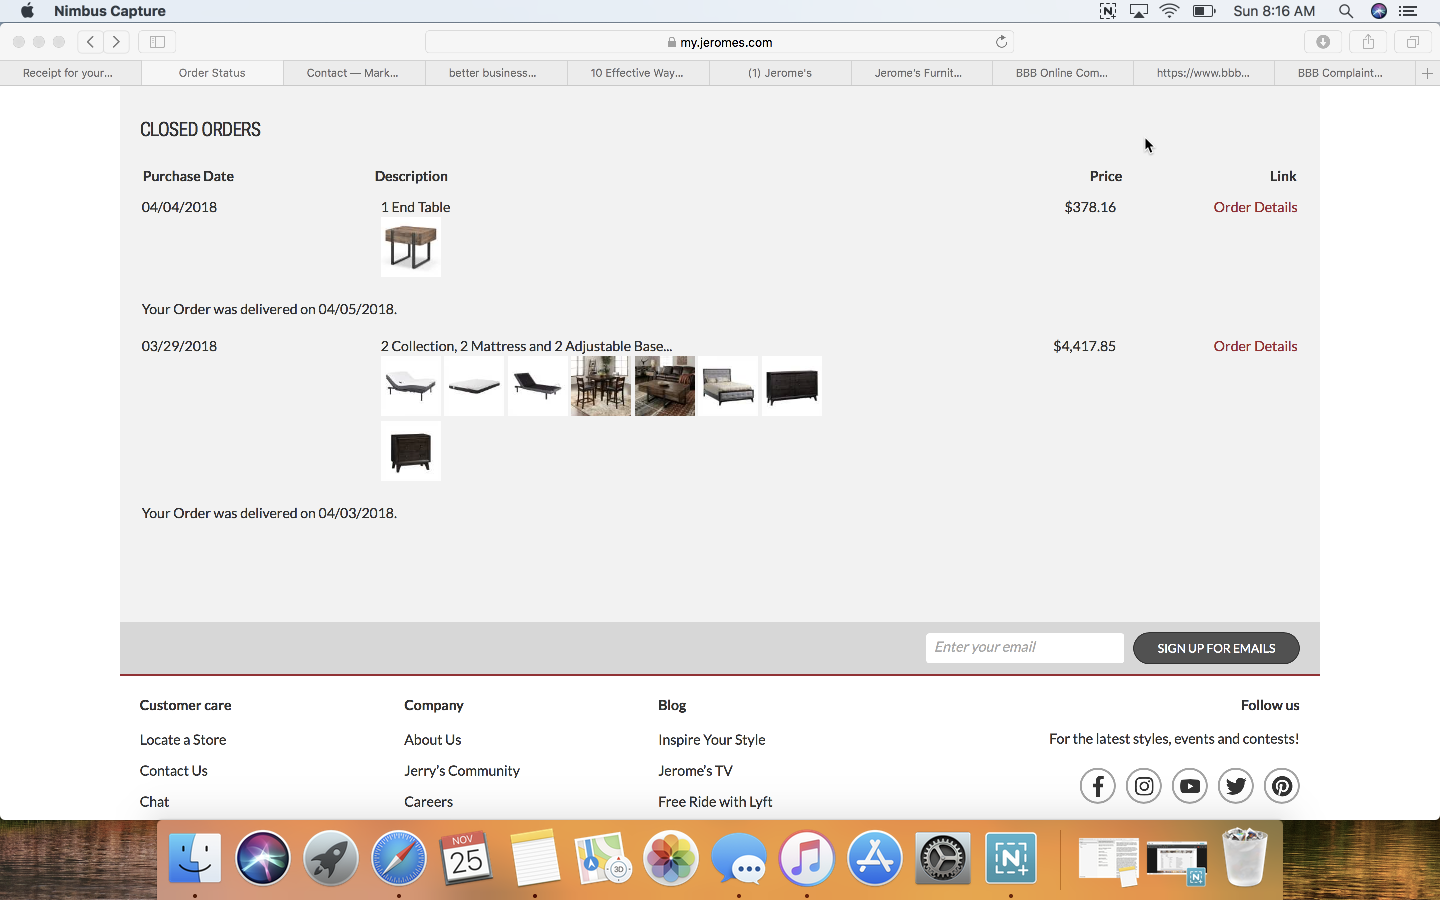
Task: Open iTunes from the Dock
Action: coord(807,858)
